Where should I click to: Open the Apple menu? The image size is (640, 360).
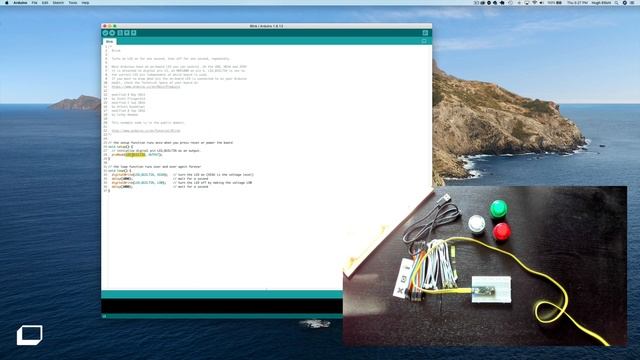pyautogui.click(x=6, y=2)
